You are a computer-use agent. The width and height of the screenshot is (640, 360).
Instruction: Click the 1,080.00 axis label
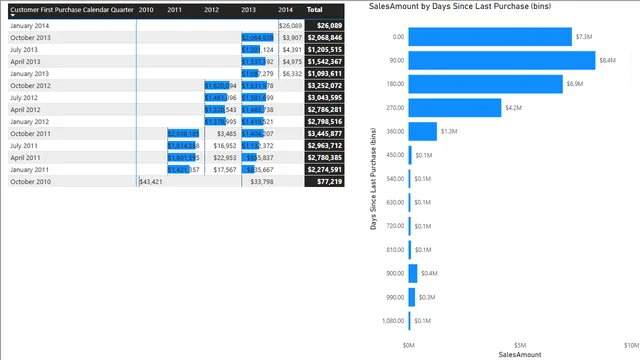(x=393, y=321)
